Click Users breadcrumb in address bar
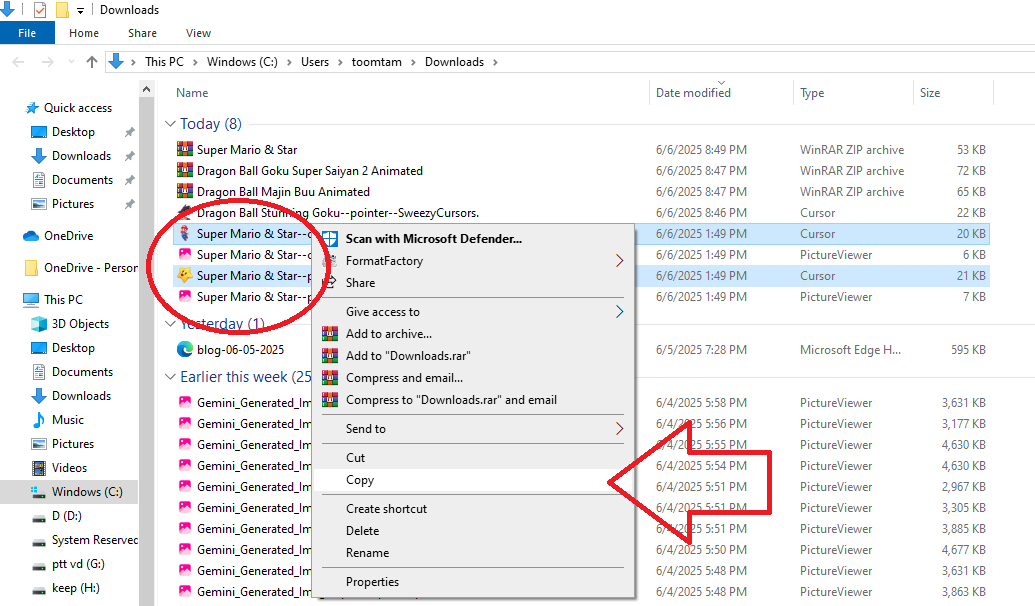Screen dimensions: 1035x606 pos(315,62)
